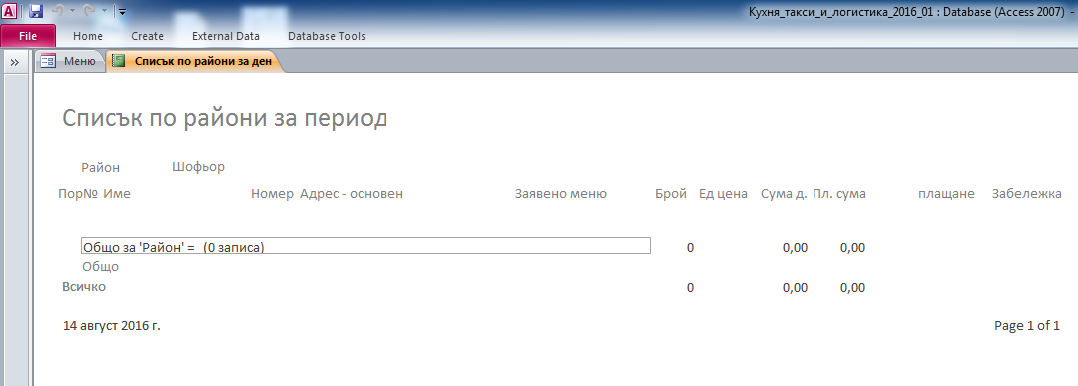The image size is (1078, 386).
Task: Click the Общо за 'Район' summary text box
Action: 366,246
